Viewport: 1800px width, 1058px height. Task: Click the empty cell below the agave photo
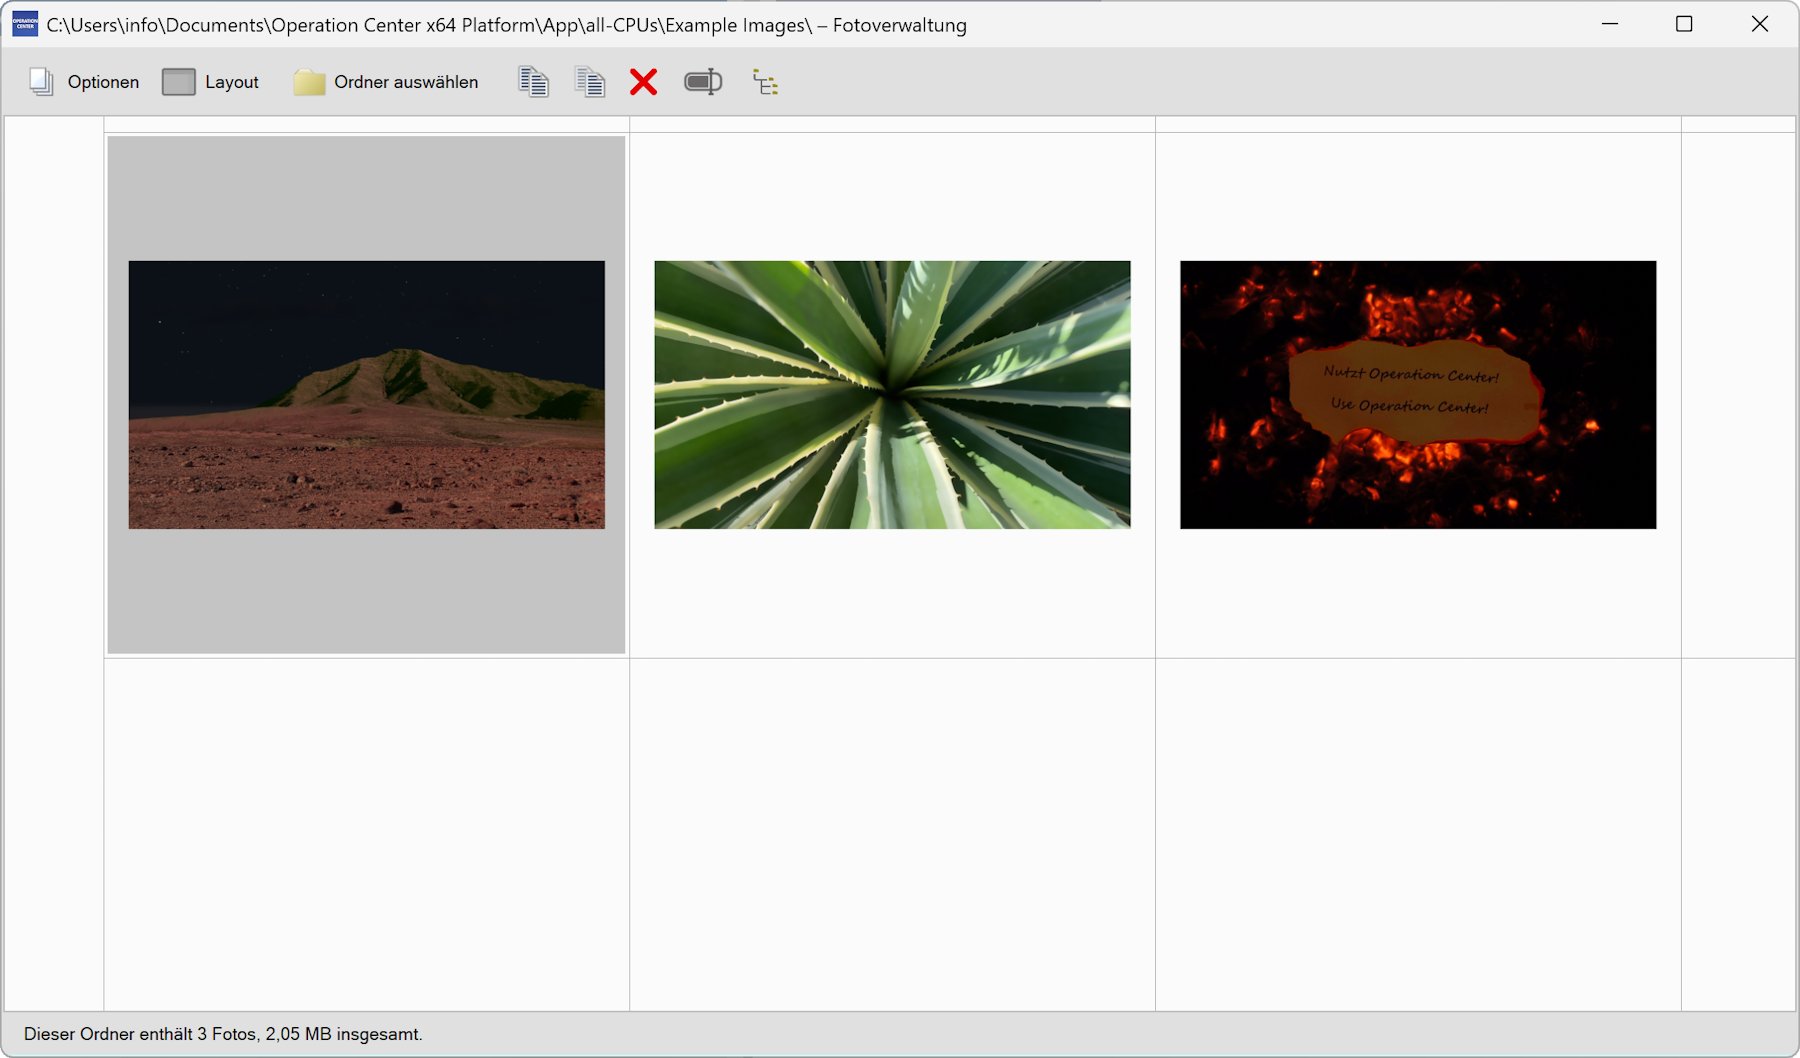click(892, 835)
